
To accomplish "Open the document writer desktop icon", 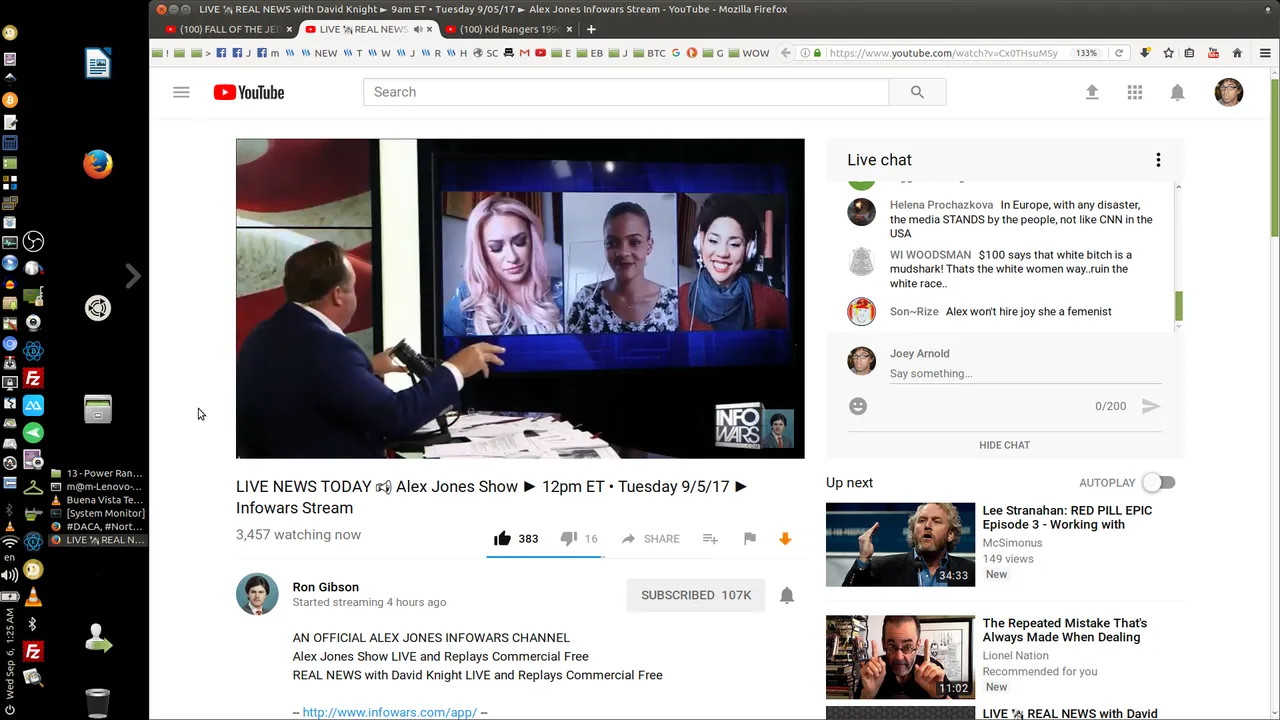I will coord(98,64).
